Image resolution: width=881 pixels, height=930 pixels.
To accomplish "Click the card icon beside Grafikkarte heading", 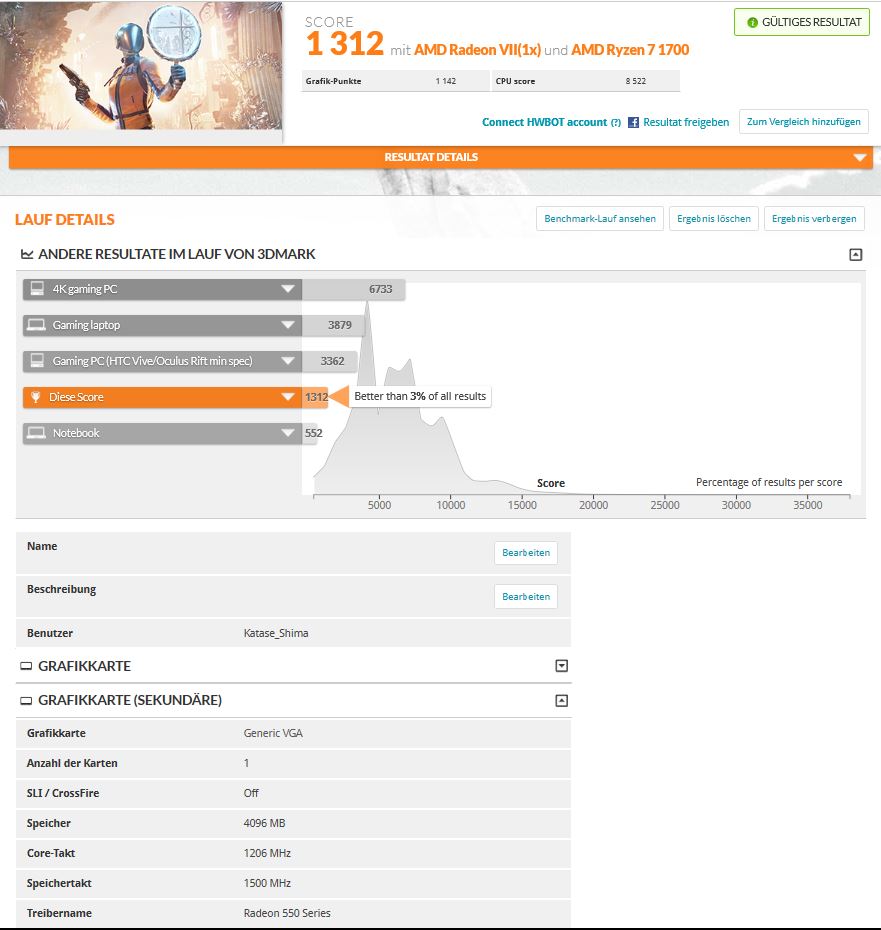I will coord(26,666).
